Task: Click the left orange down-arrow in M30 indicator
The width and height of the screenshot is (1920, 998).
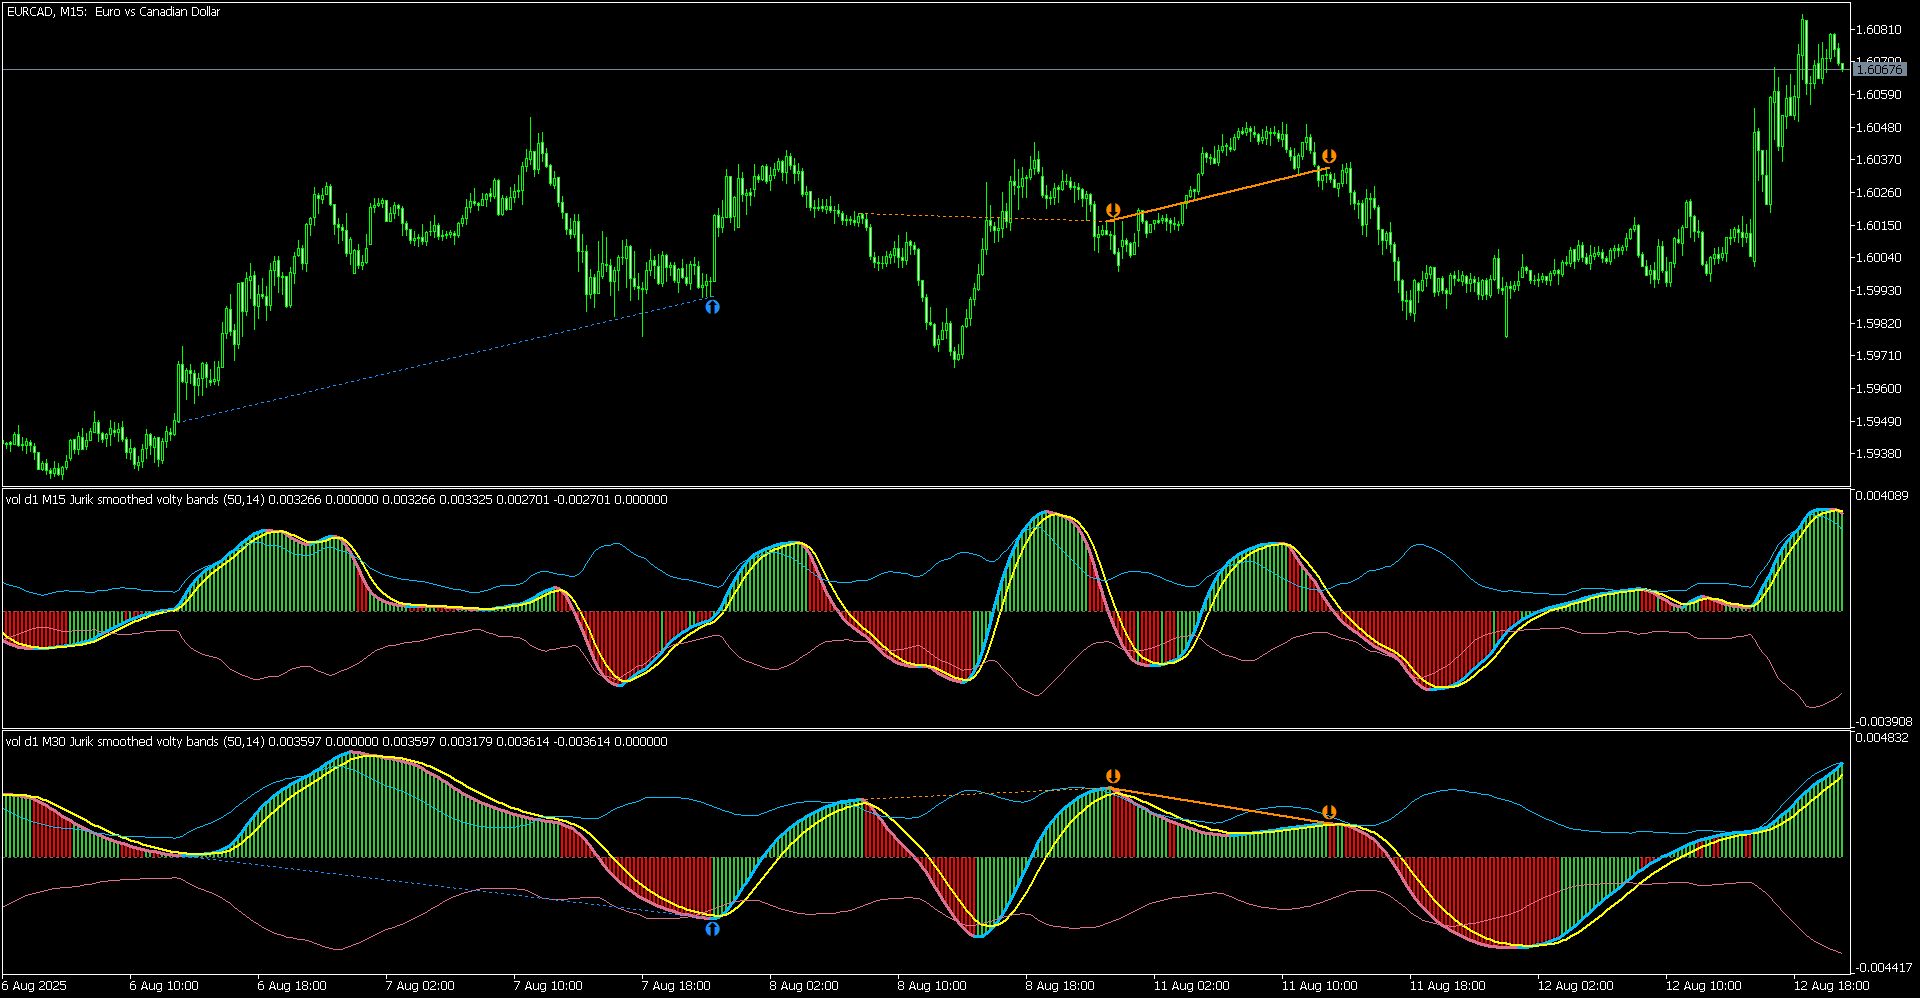Action: 1113,776
